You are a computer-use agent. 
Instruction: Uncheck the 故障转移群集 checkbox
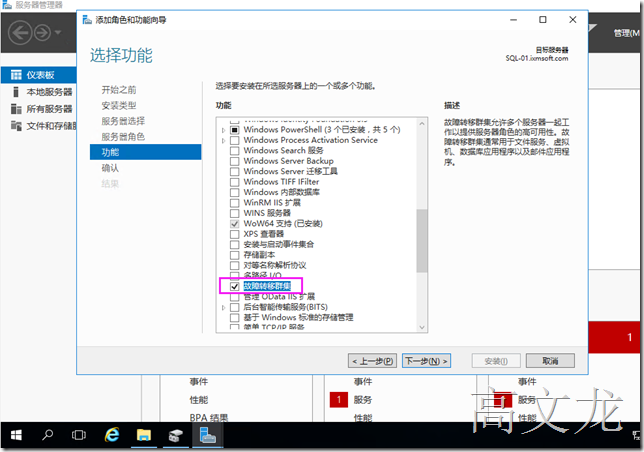(235, 287)
